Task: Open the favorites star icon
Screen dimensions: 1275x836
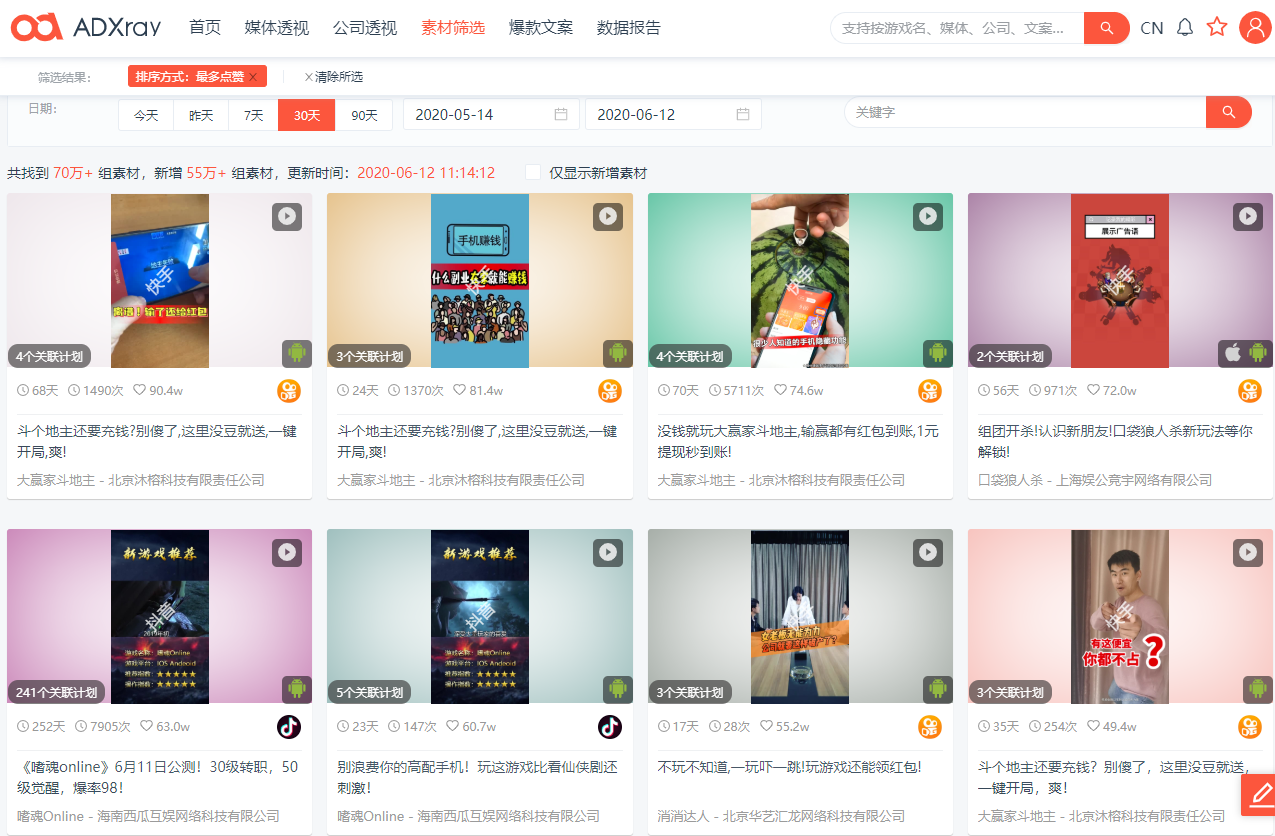Action: (x=1217, y=28)
